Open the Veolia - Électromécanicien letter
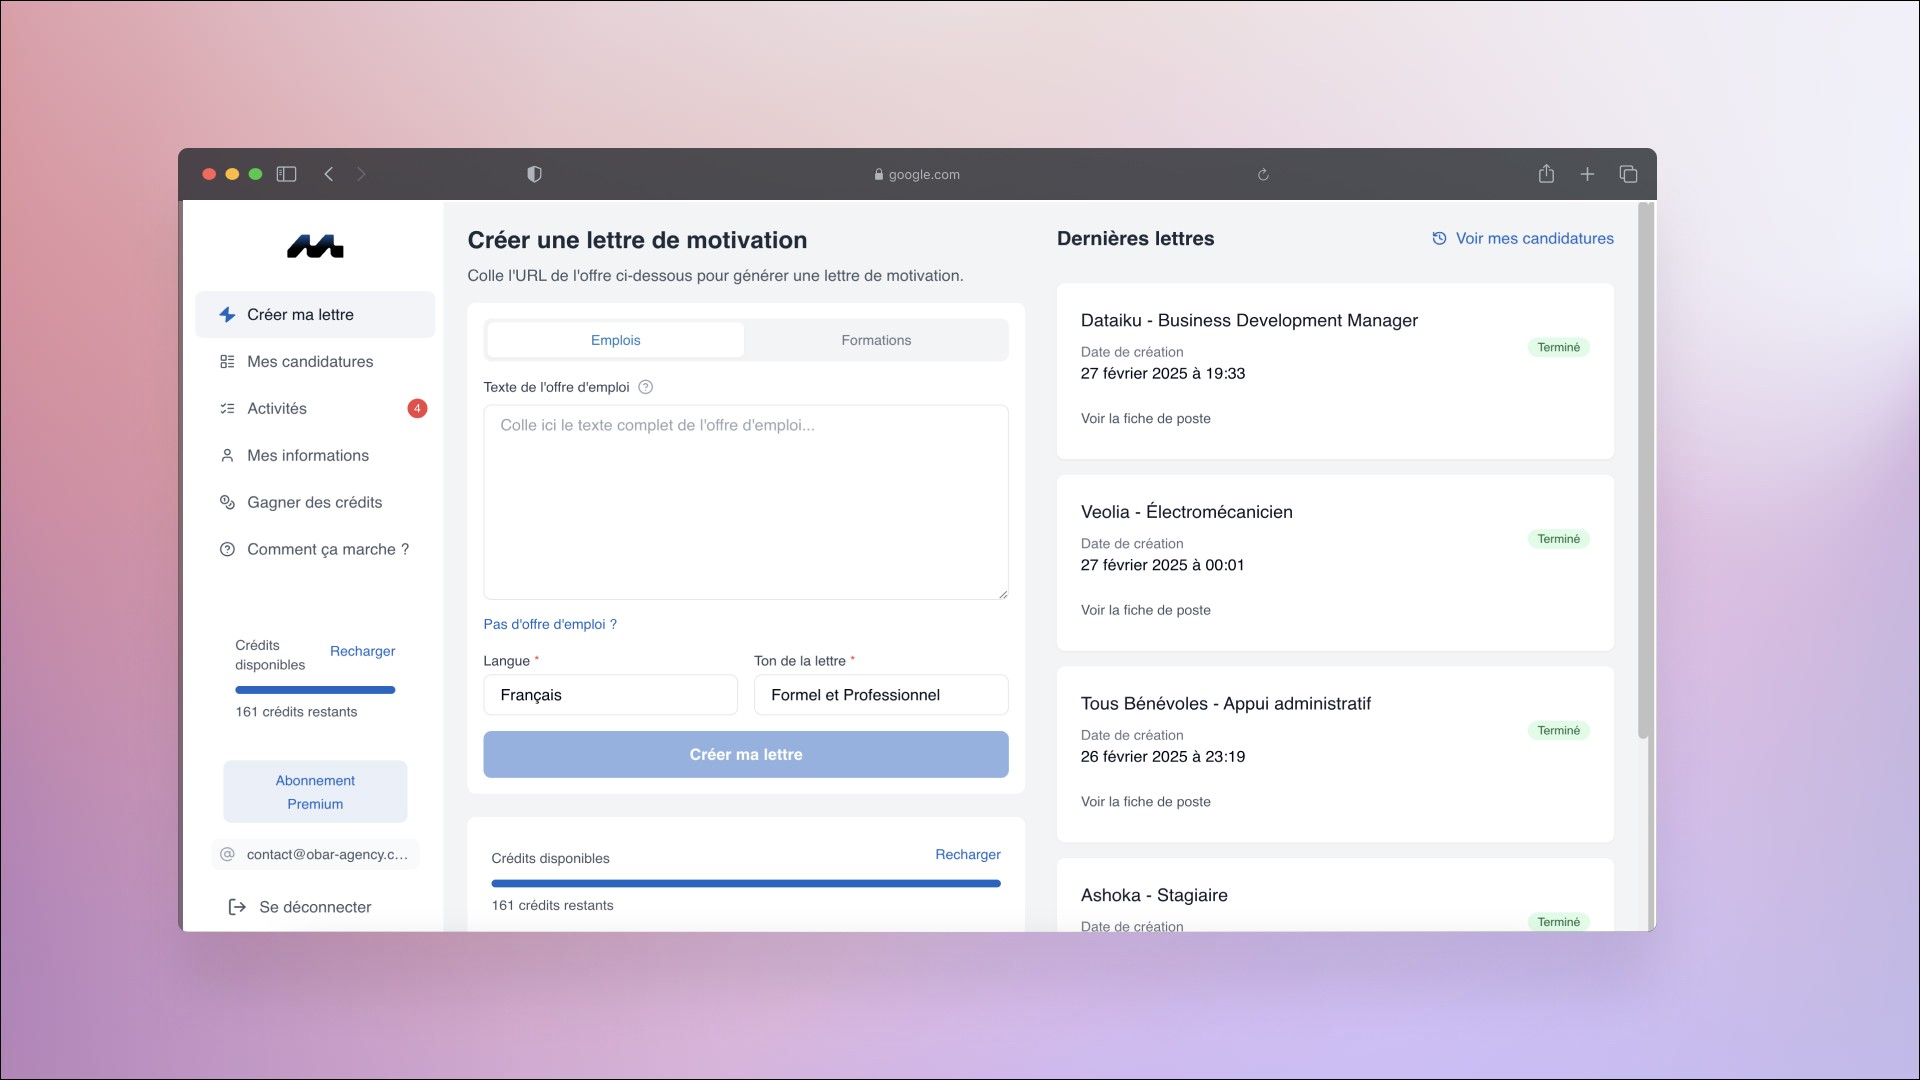Screen dimensions: 1920x1080 1186,512
